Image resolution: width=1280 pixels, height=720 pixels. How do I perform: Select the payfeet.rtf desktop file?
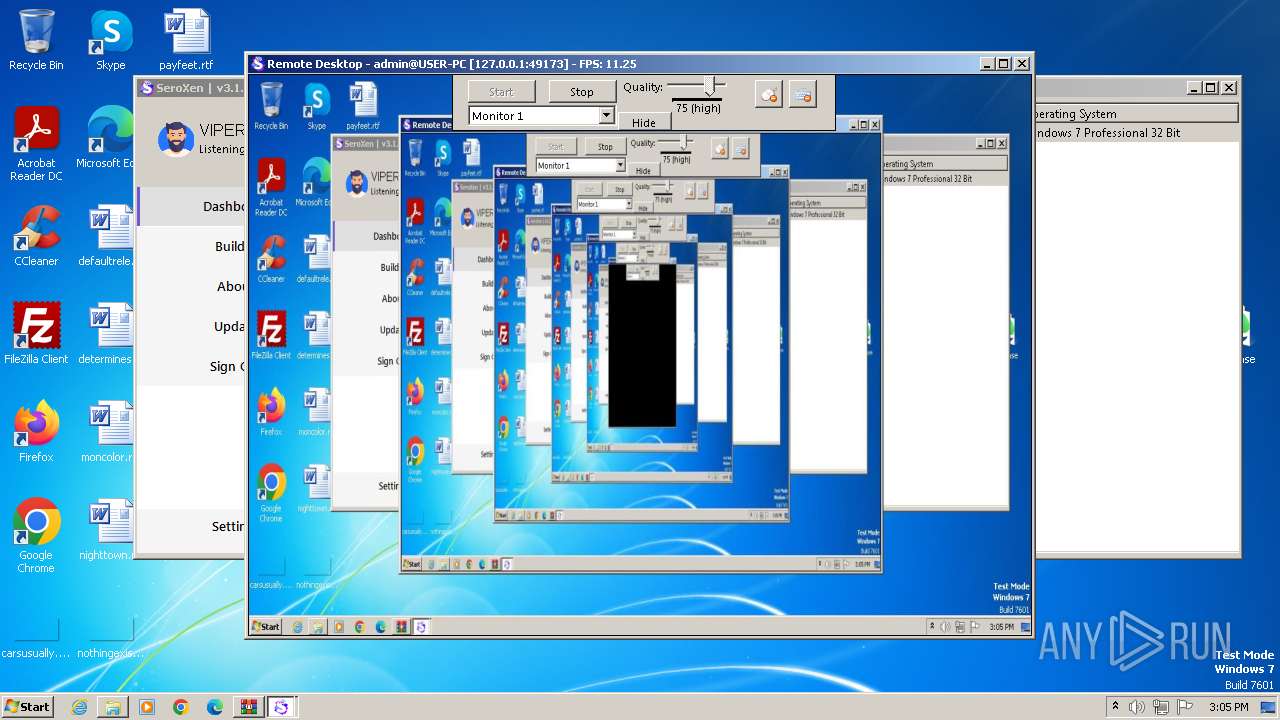pyautogui.click(x=186, y=41)
